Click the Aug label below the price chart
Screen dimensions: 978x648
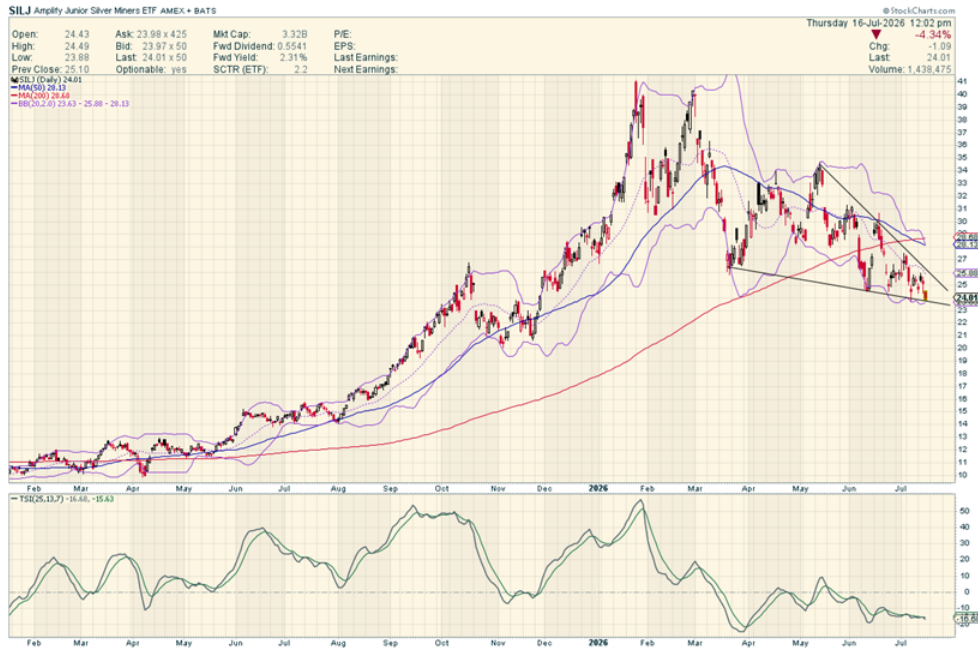point(338,489)
